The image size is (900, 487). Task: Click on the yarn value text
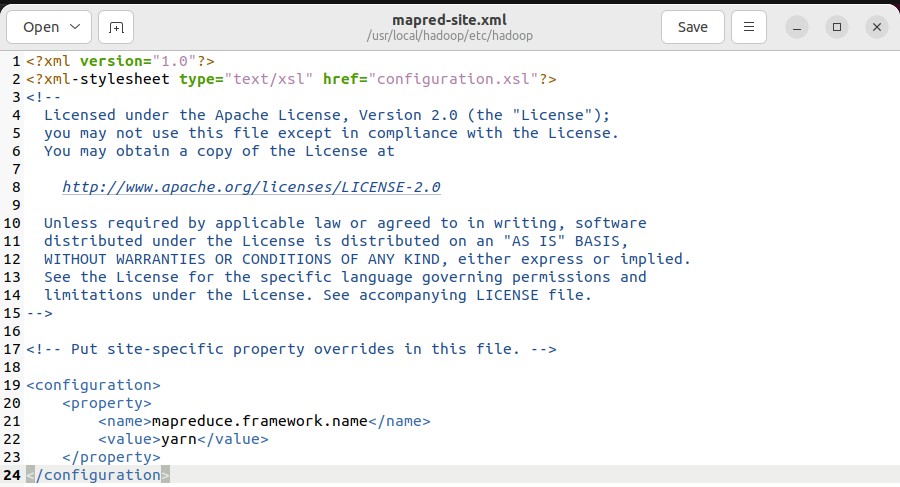click(179, 439)
